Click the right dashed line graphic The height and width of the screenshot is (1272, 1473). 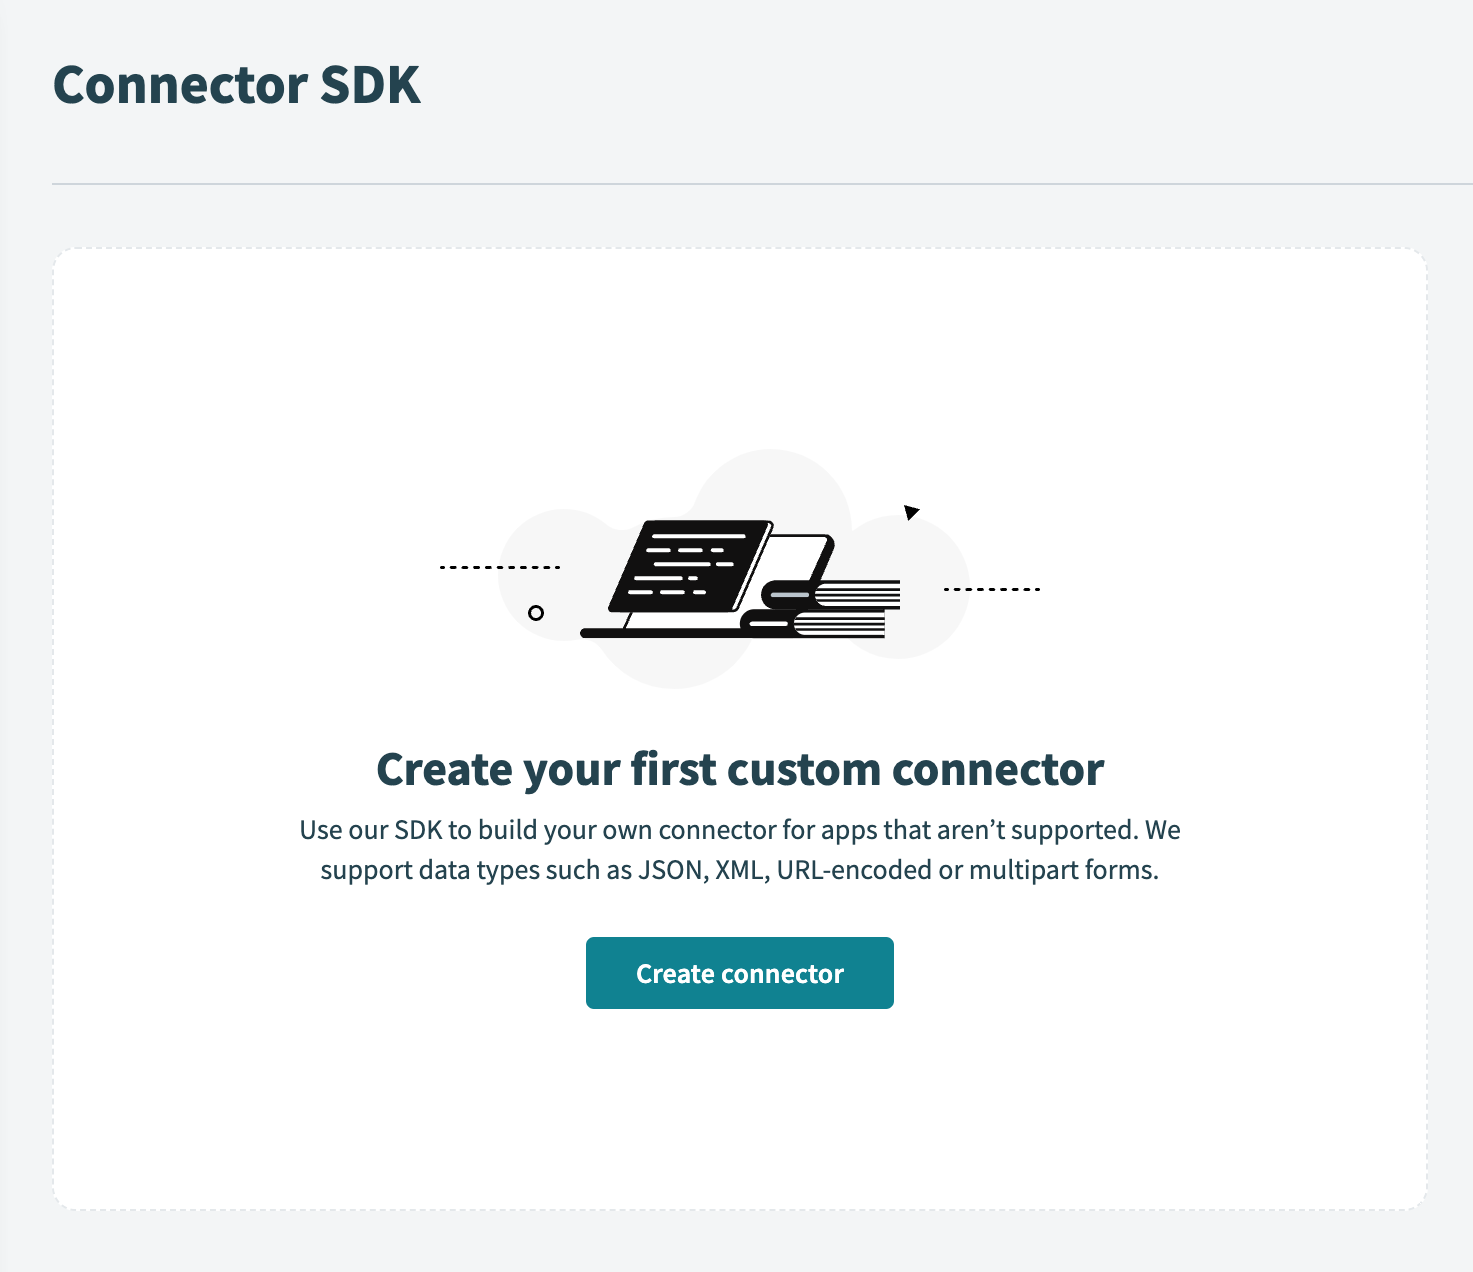[x=990, y=590]
